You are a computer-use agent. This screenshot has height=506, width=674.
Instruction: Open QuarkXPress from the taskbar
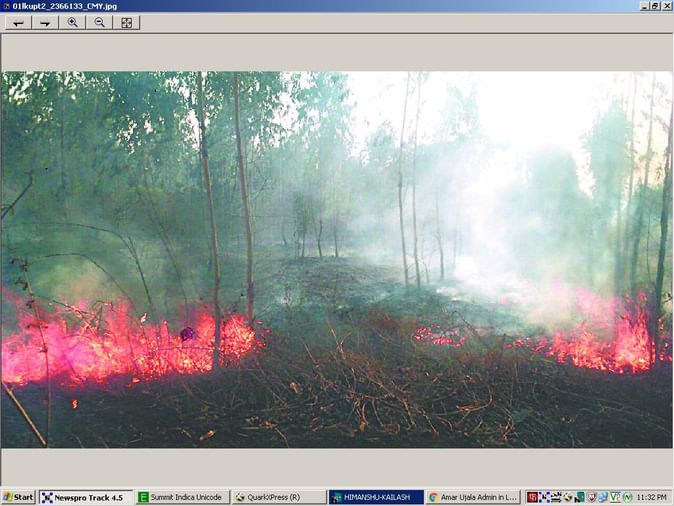click(x=277, y=497)
